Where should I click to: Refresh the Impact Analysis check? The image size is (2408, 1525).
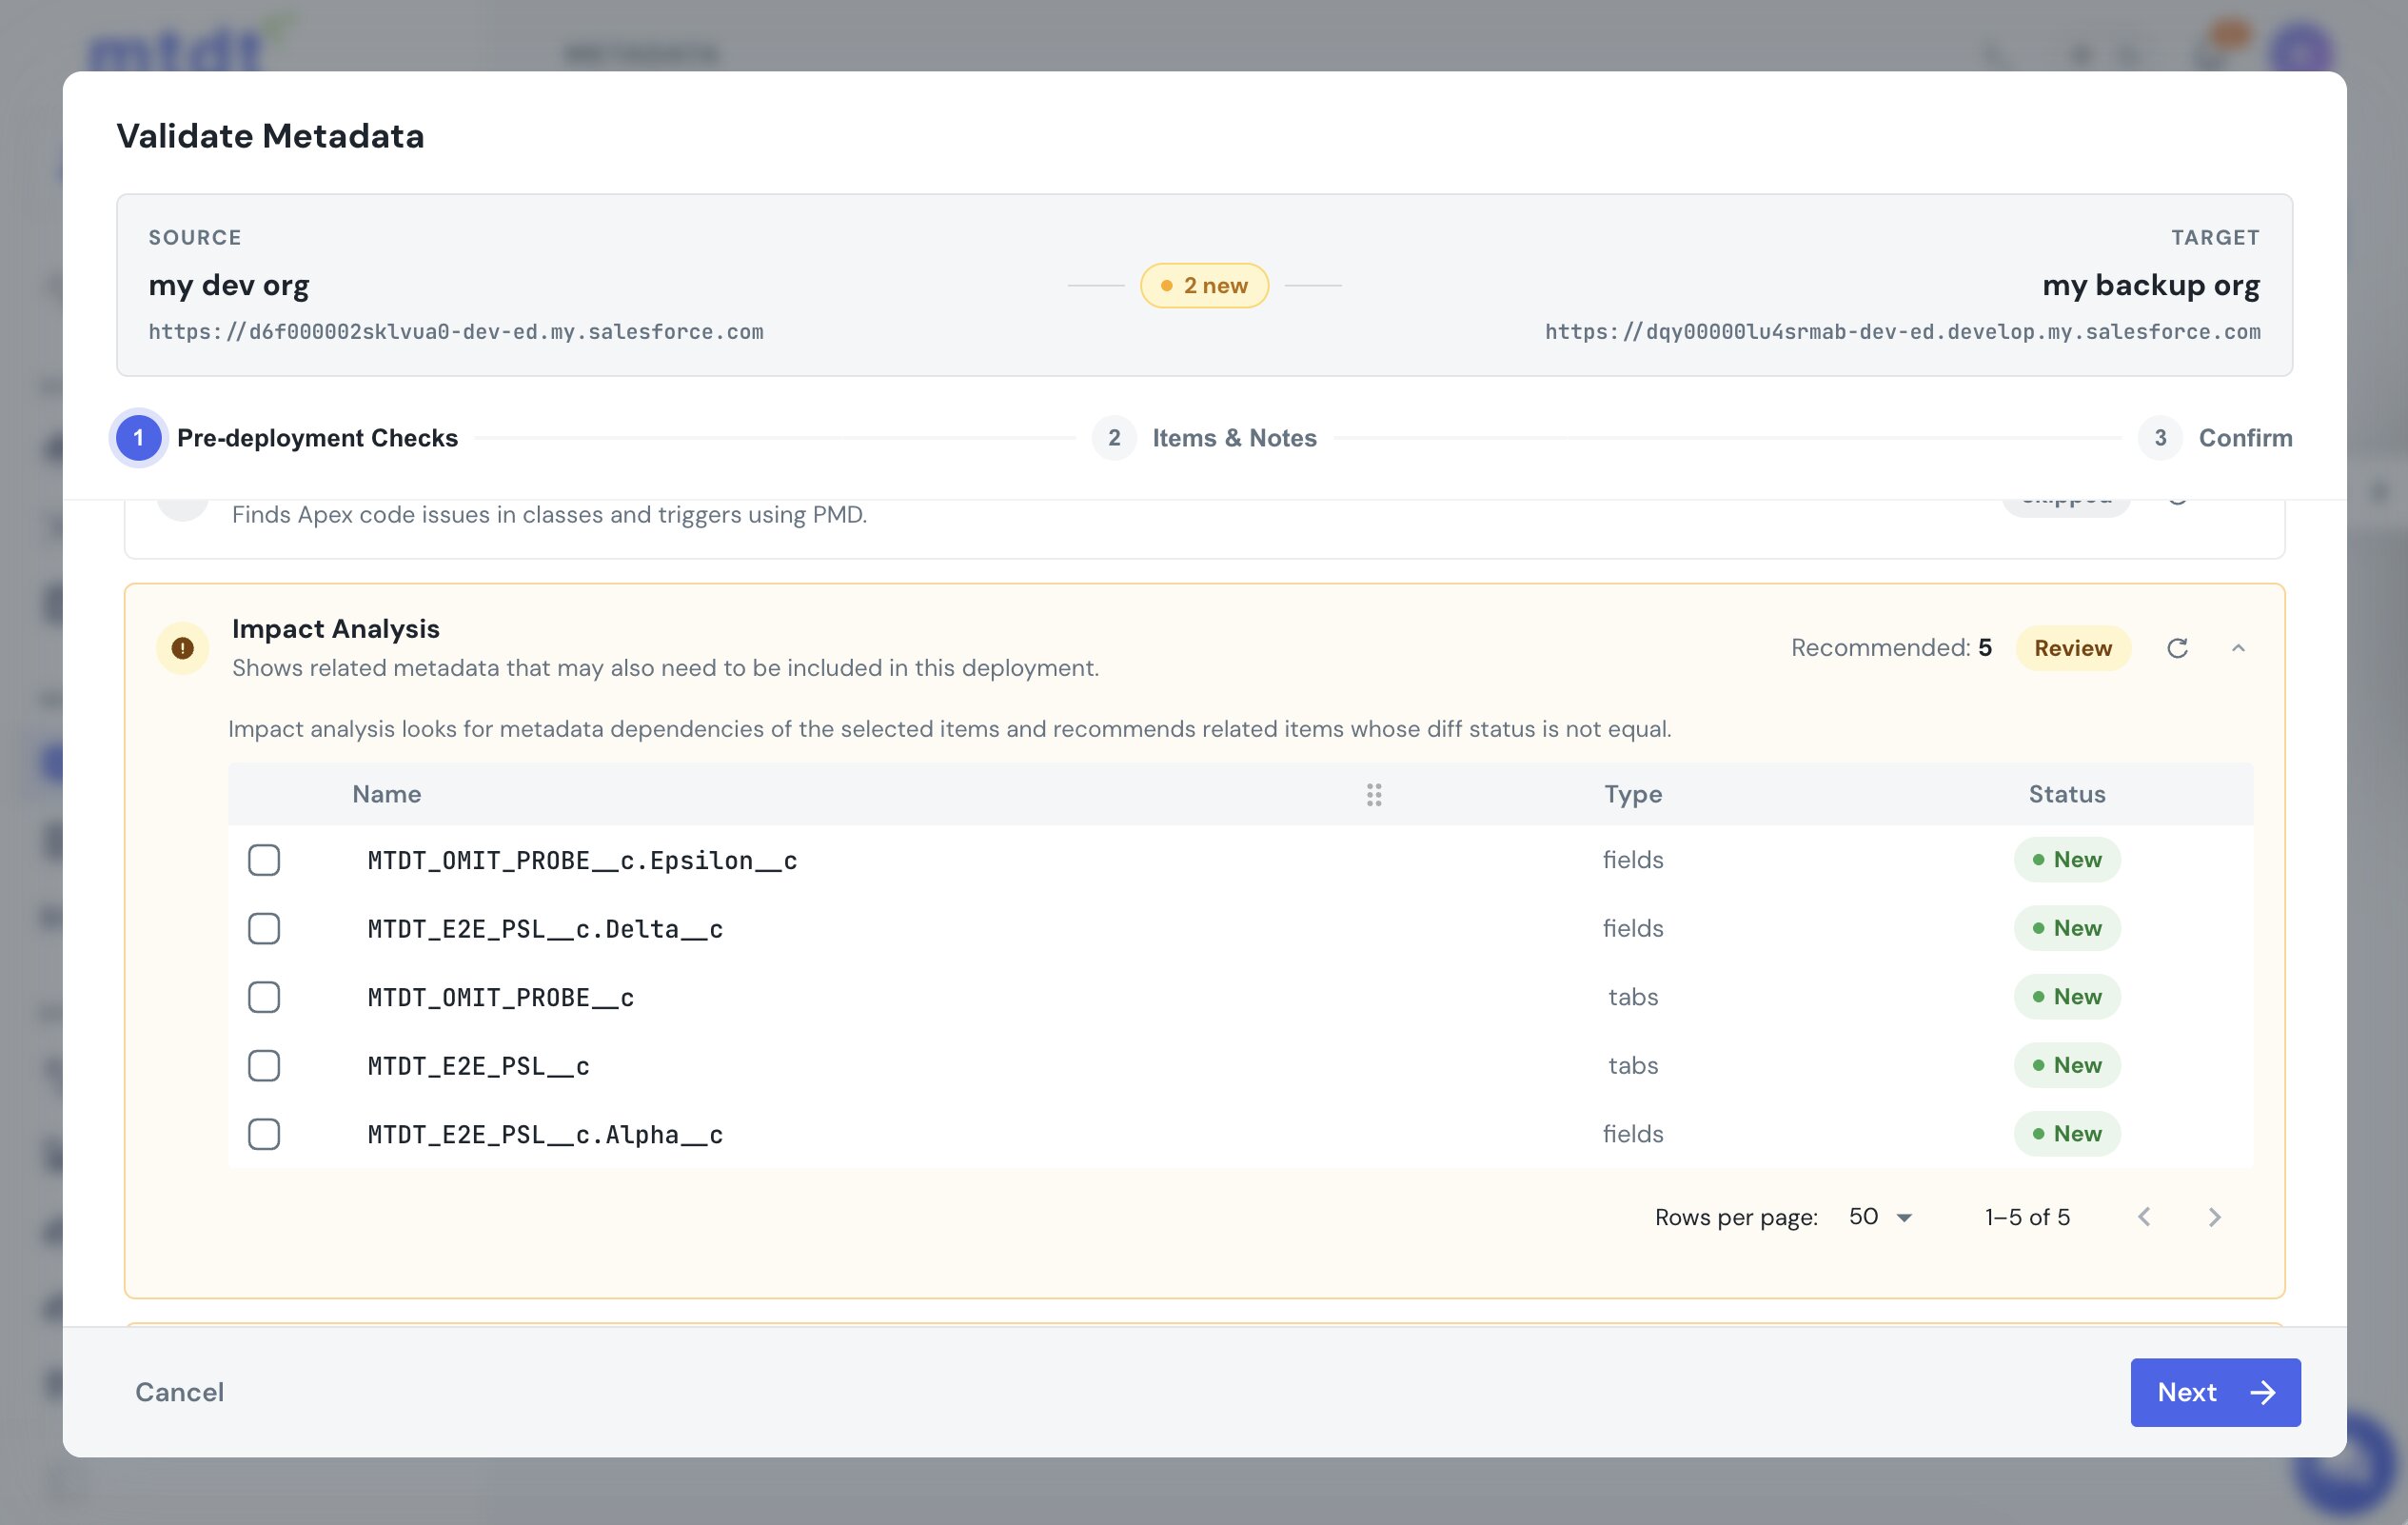(2177, 648)
